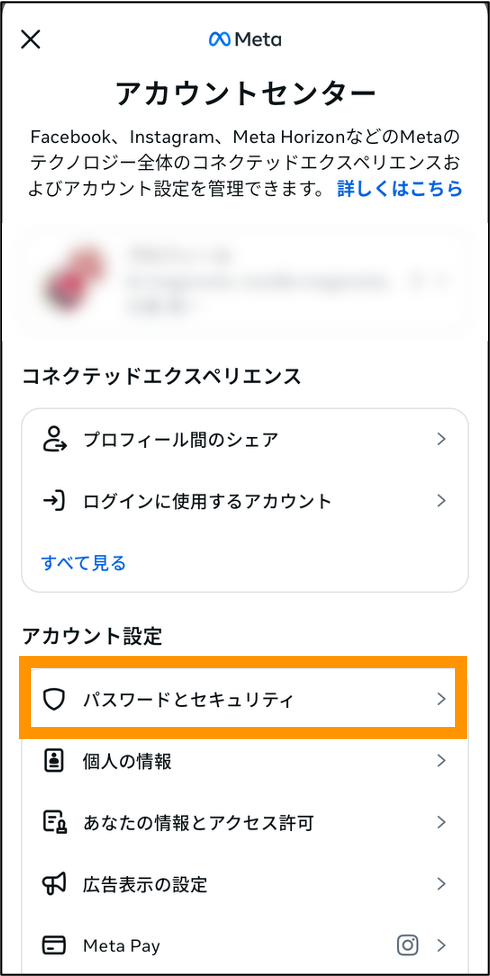Click the すべて見る link
The image size is (490, 976).
click(x=83, y=563)
